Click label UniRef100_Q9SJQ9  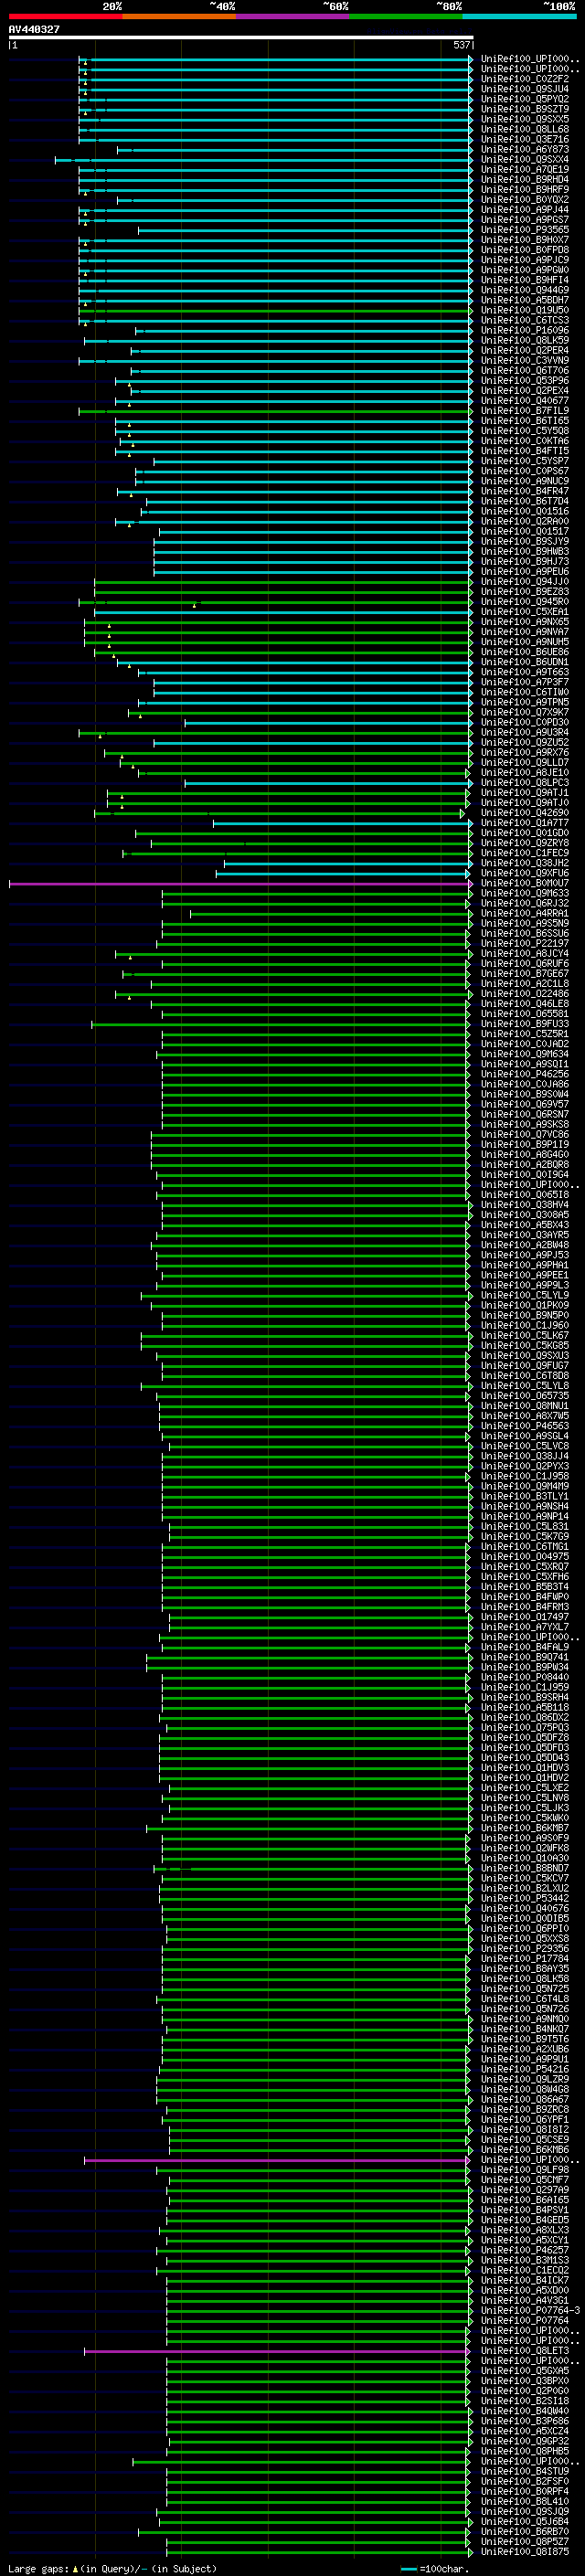[525, 2512]
